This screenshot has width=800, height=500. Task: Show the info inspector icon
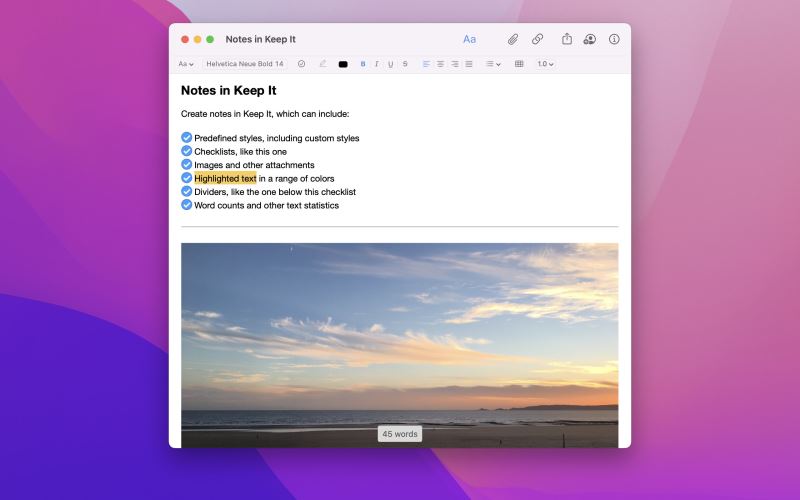pyautogui.click(x=614, y=39)
